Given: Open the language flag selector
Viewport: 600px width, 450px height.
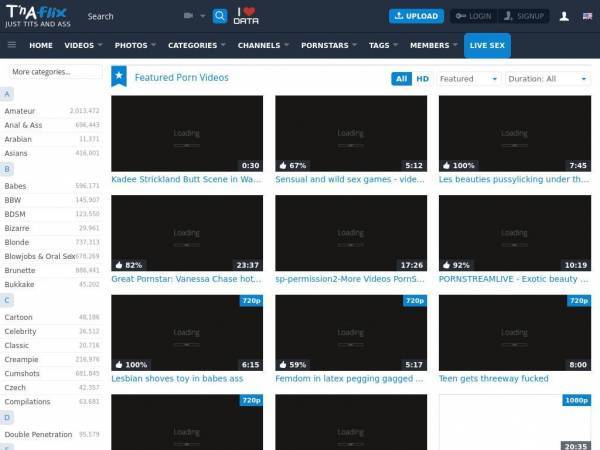Looking at the screenshot, I should [x=587, y=16].
